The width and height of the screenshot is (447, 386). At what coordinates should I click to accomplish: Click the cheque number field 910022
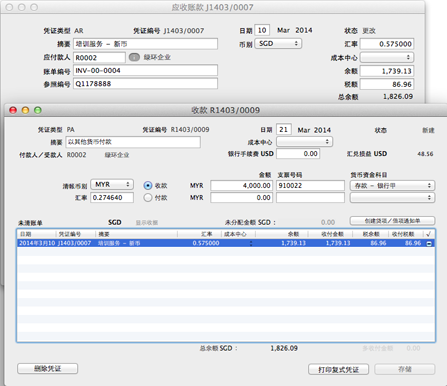pyautogui.click(x=310, y=186)
